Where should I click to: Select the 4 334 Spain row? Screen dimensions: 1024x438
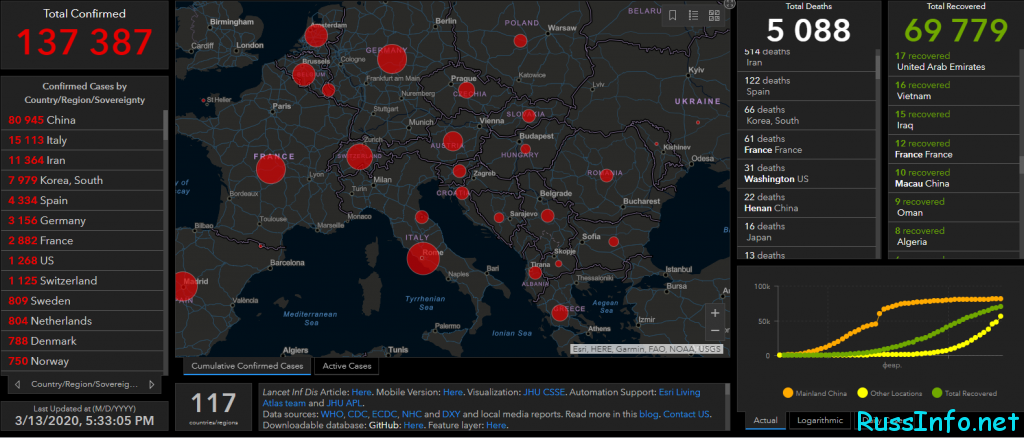click(83, 200)
